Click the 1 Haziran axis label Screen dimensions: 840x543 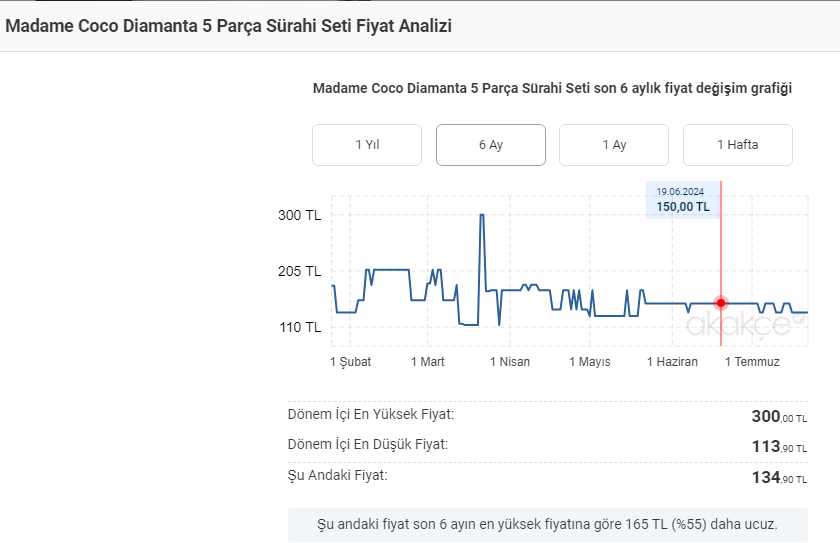click(x=672, y=362)
